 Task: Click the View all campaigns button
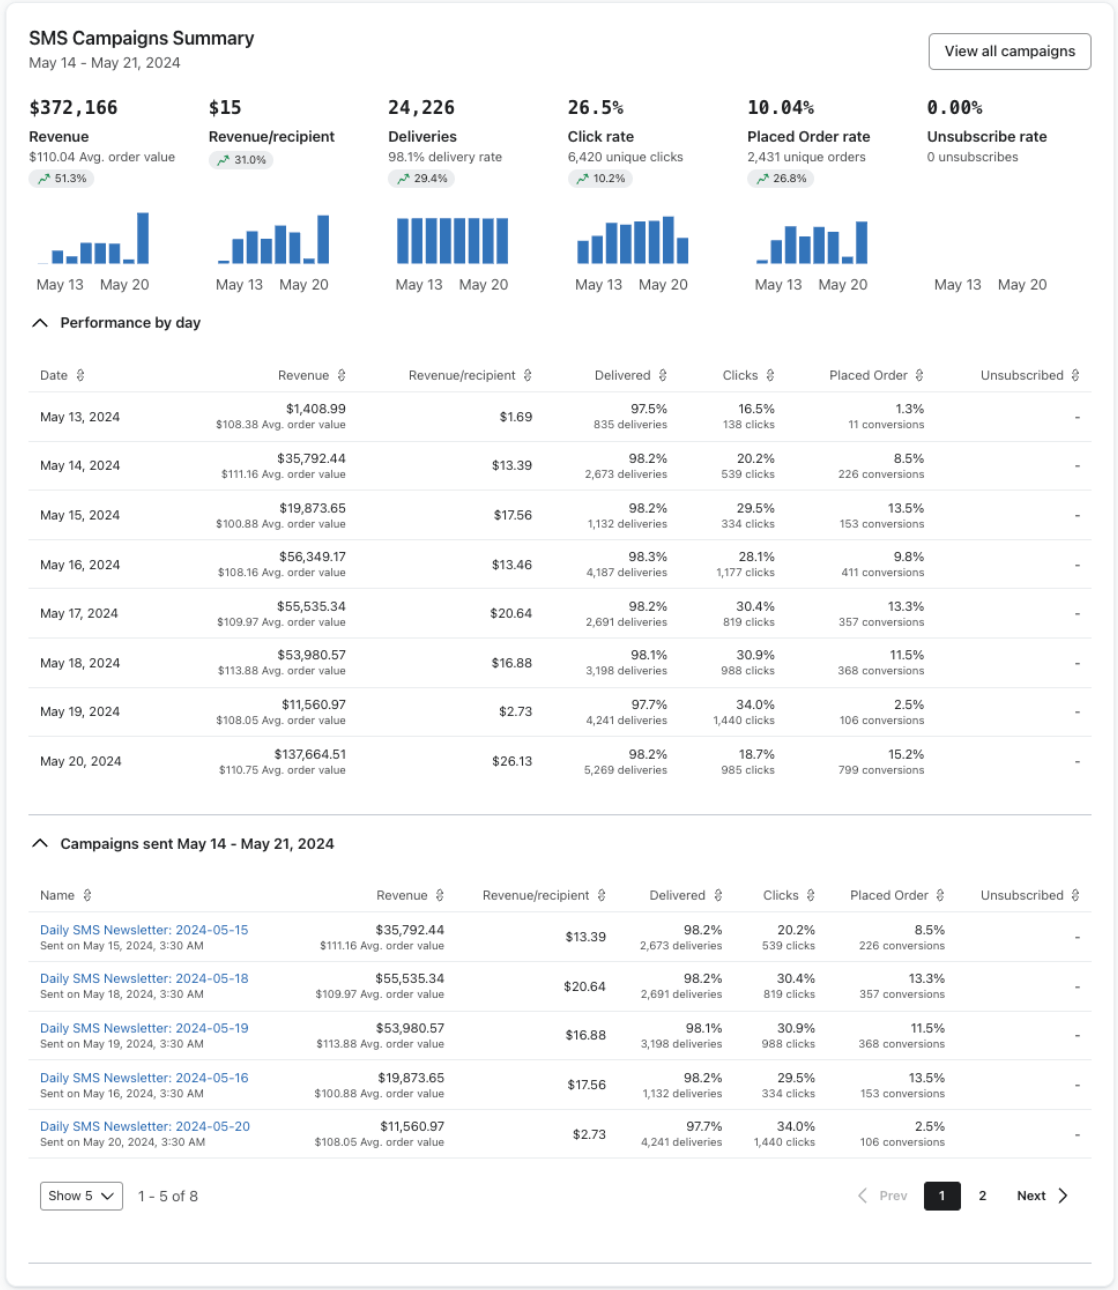[1009, 51]
